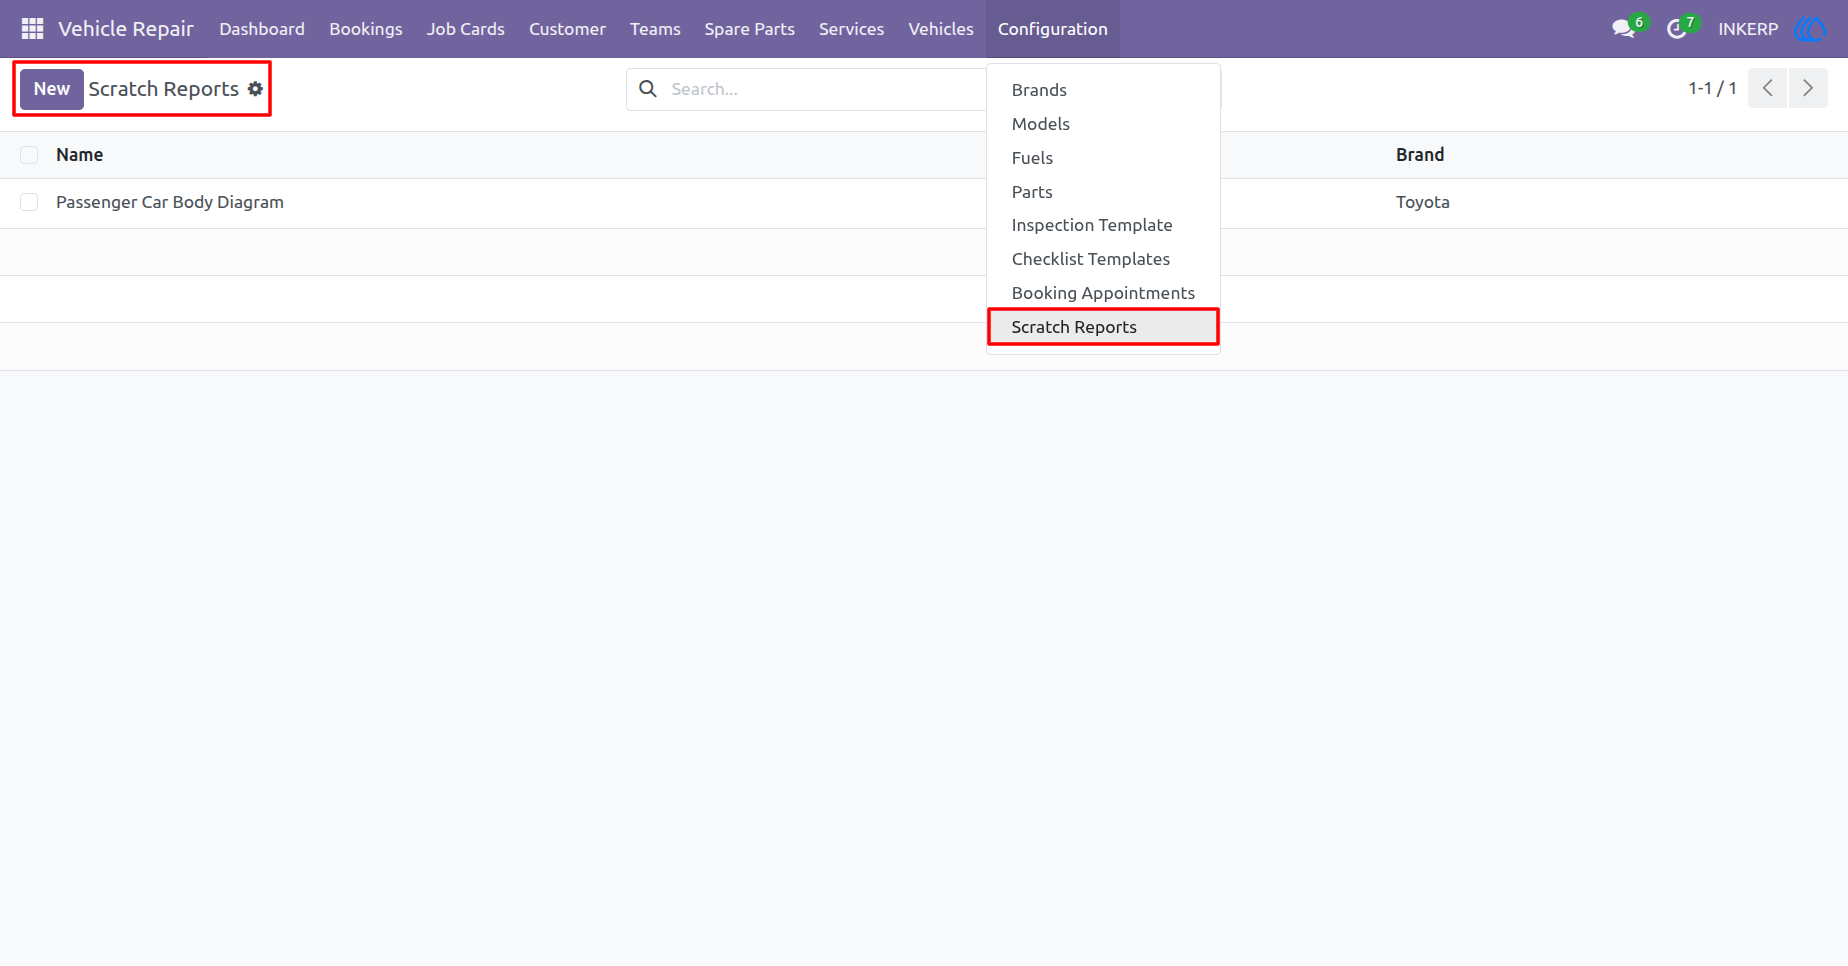Click the Search input field

pos(825,89)
